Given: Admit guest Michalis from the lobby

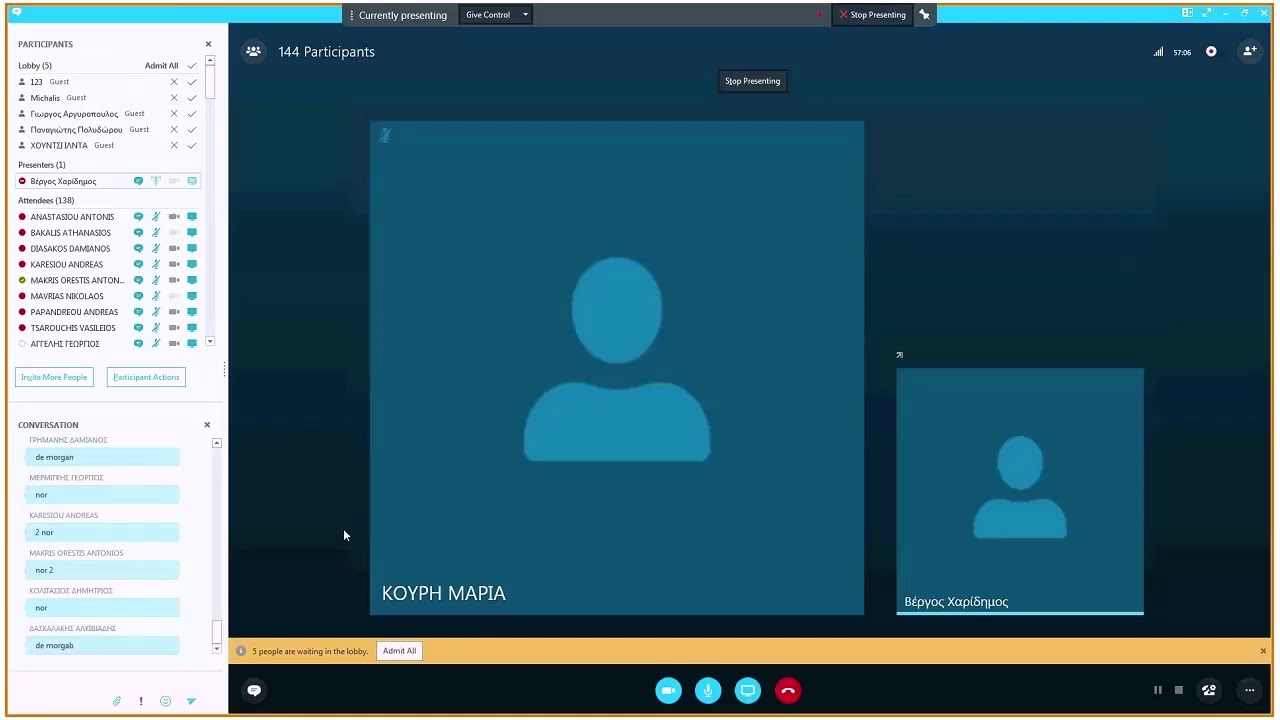Looking at the screenshot, I should (192, 98).
